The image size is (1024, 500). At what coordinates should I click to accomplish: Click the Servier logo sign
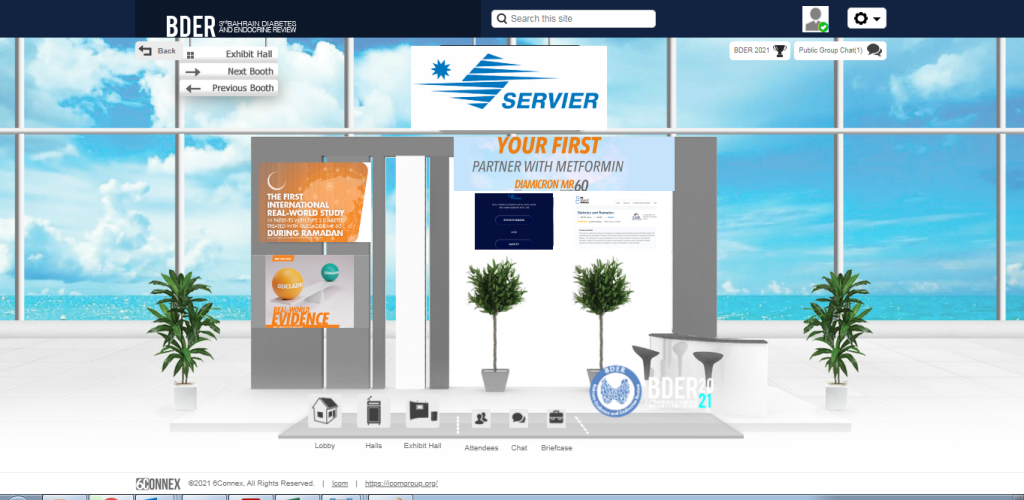coord(508,86)
